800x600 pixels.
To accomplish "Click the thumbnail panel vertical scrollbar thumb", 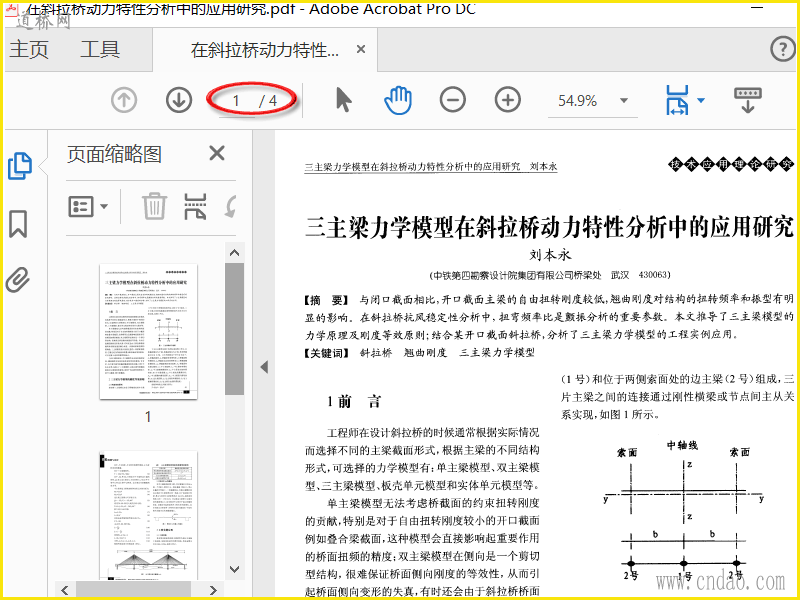I will (234, 329).
